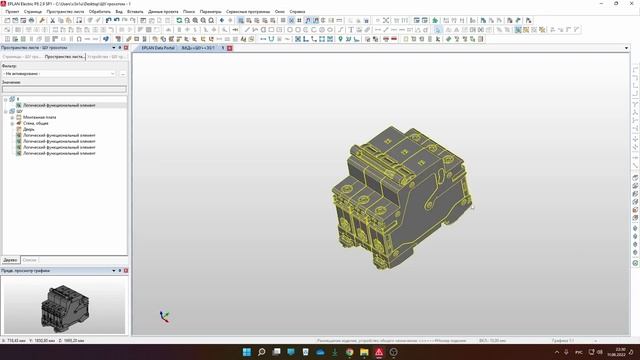Select the last Логический функциональный элемент row
Viewport: 640px width, 360px height.
tap(59, 153)
